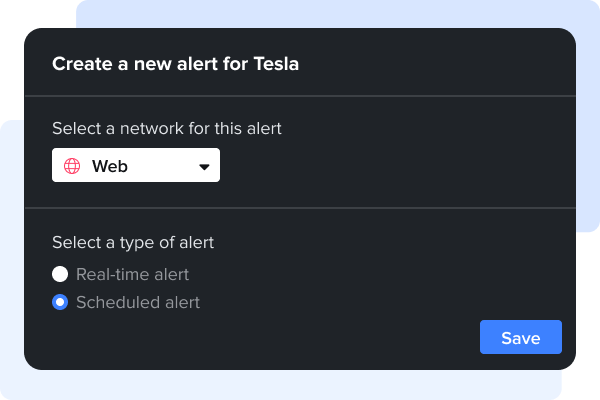
Task: Select the Scheduled alert radio button
Action: point(60,302)
